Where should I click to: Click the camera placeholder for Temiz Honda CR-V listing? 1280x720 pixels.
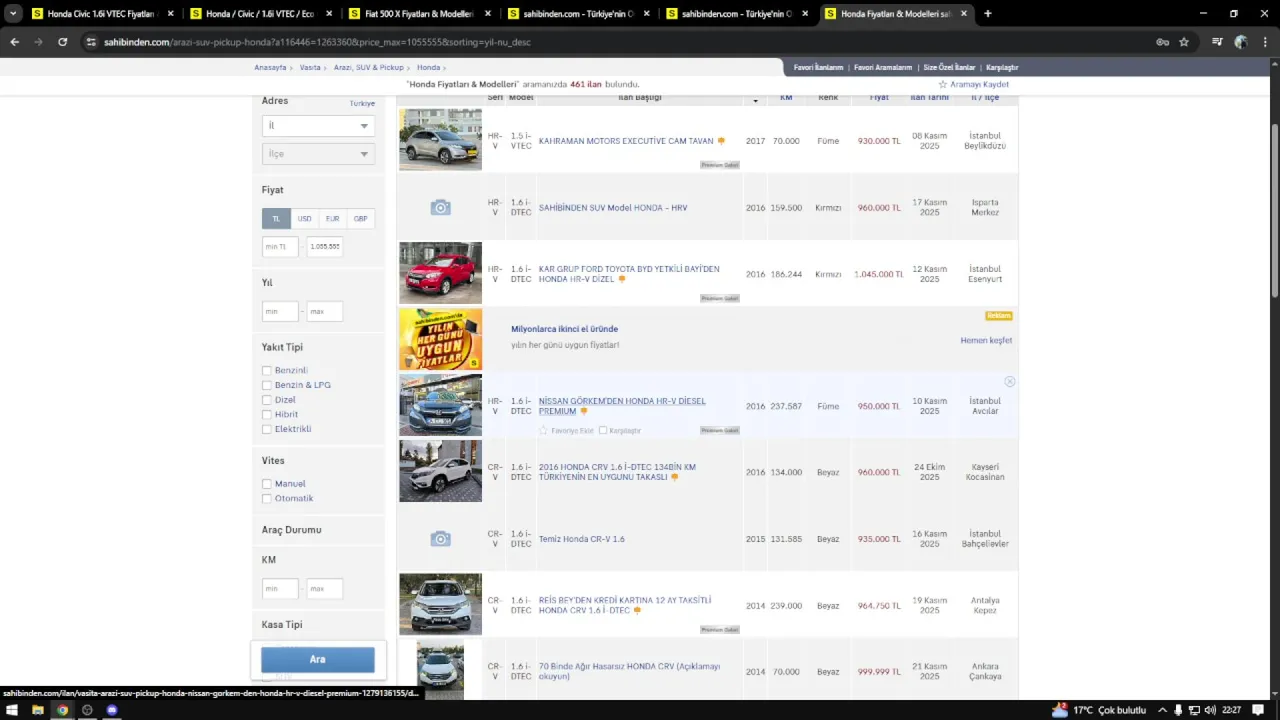(440, 539)
